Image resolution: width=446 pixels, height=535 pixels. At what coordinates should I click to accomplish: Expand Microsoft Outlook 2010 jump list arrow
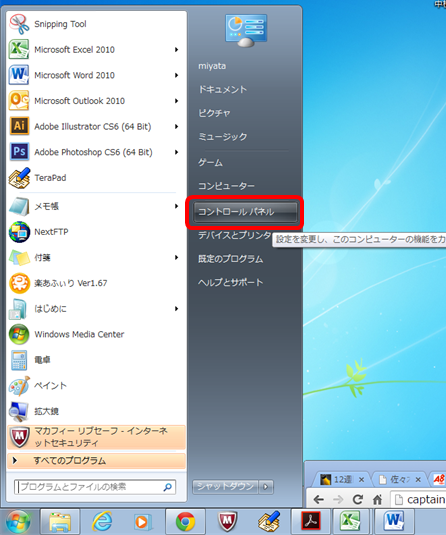pyautogui.click(x=176, y=101)
